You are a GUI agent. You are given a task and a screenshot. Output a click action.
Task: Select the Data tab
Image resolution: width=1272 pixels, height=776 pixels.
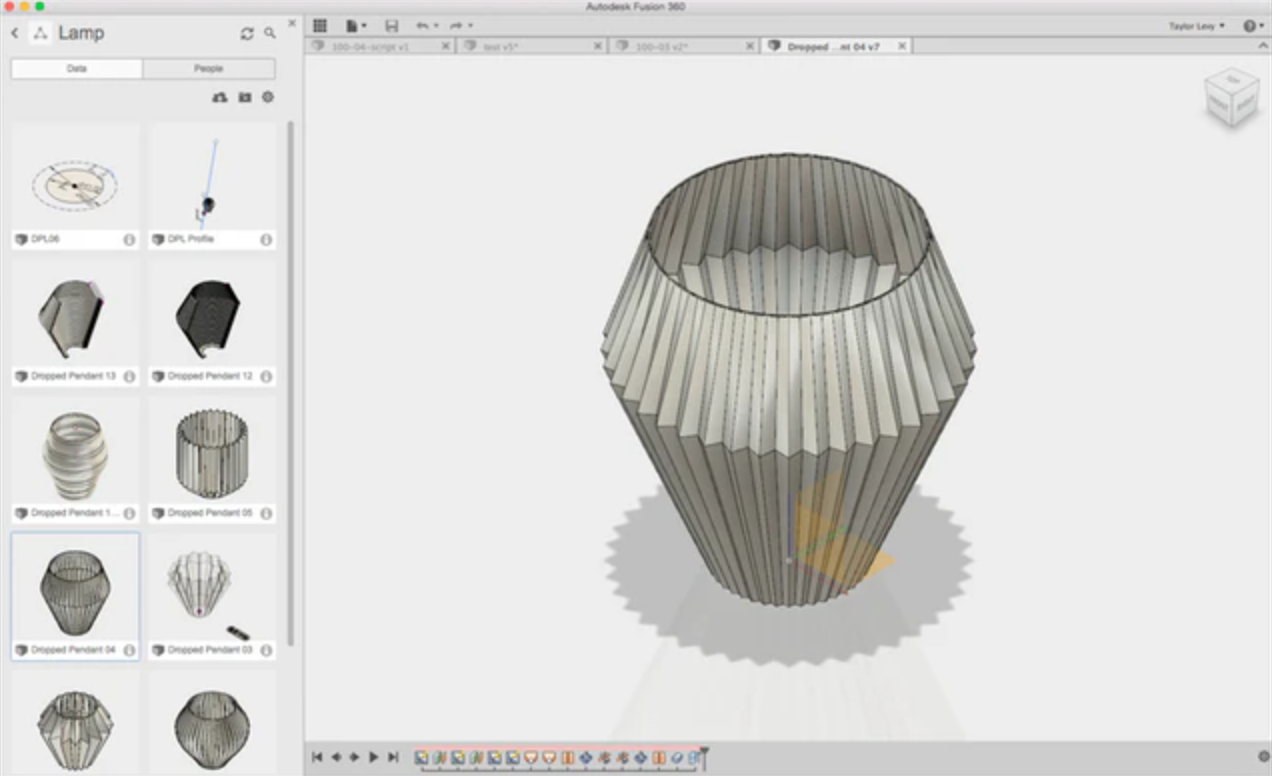[75, 68]
